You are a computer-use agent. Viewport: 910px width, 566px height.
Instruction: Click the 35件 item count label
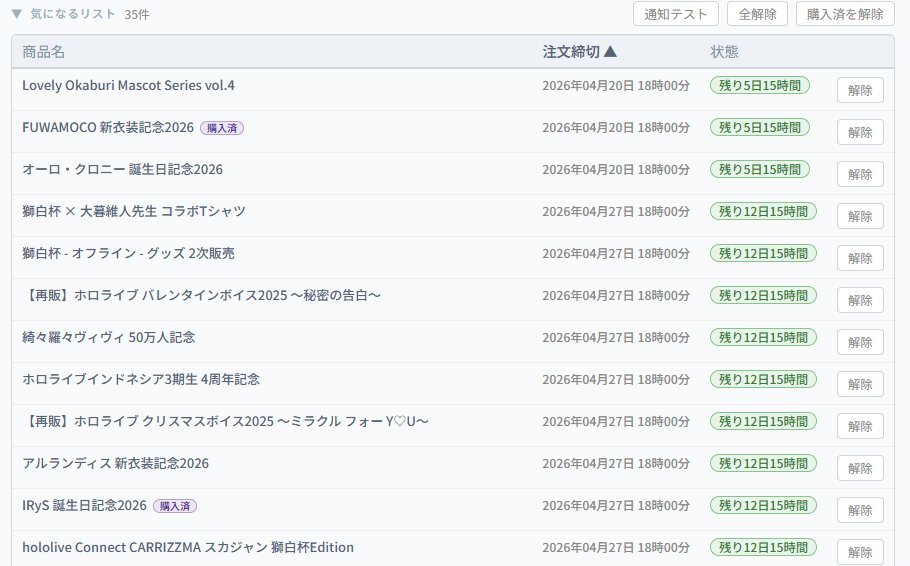(137, 15)
